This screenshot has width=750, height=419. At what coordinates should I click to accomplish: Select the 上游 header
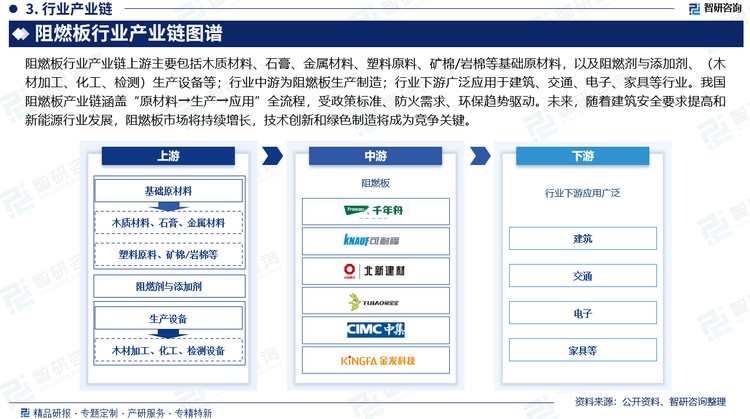(x=168, y=156)
